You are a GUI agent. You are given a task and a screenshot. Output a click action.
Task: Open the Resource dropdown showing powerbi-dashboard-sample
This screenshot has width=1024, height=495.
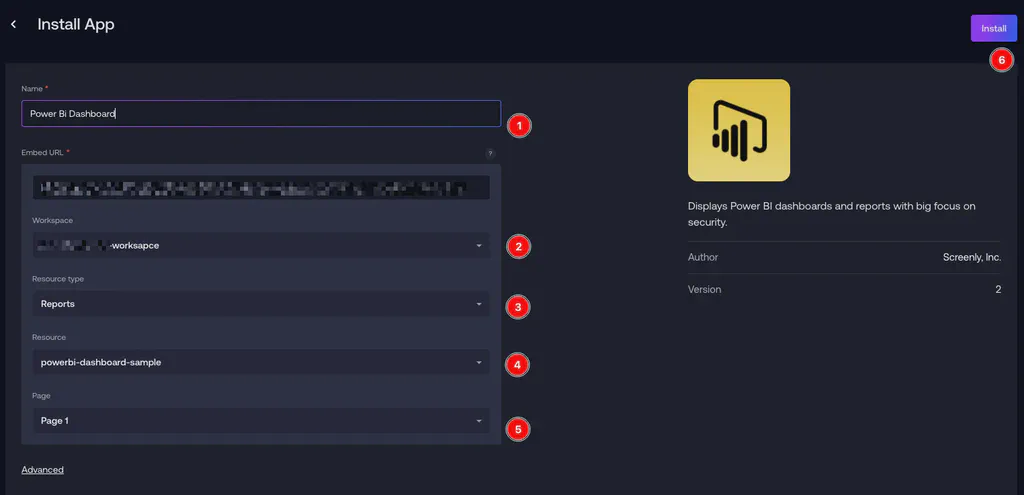(261, 362)
